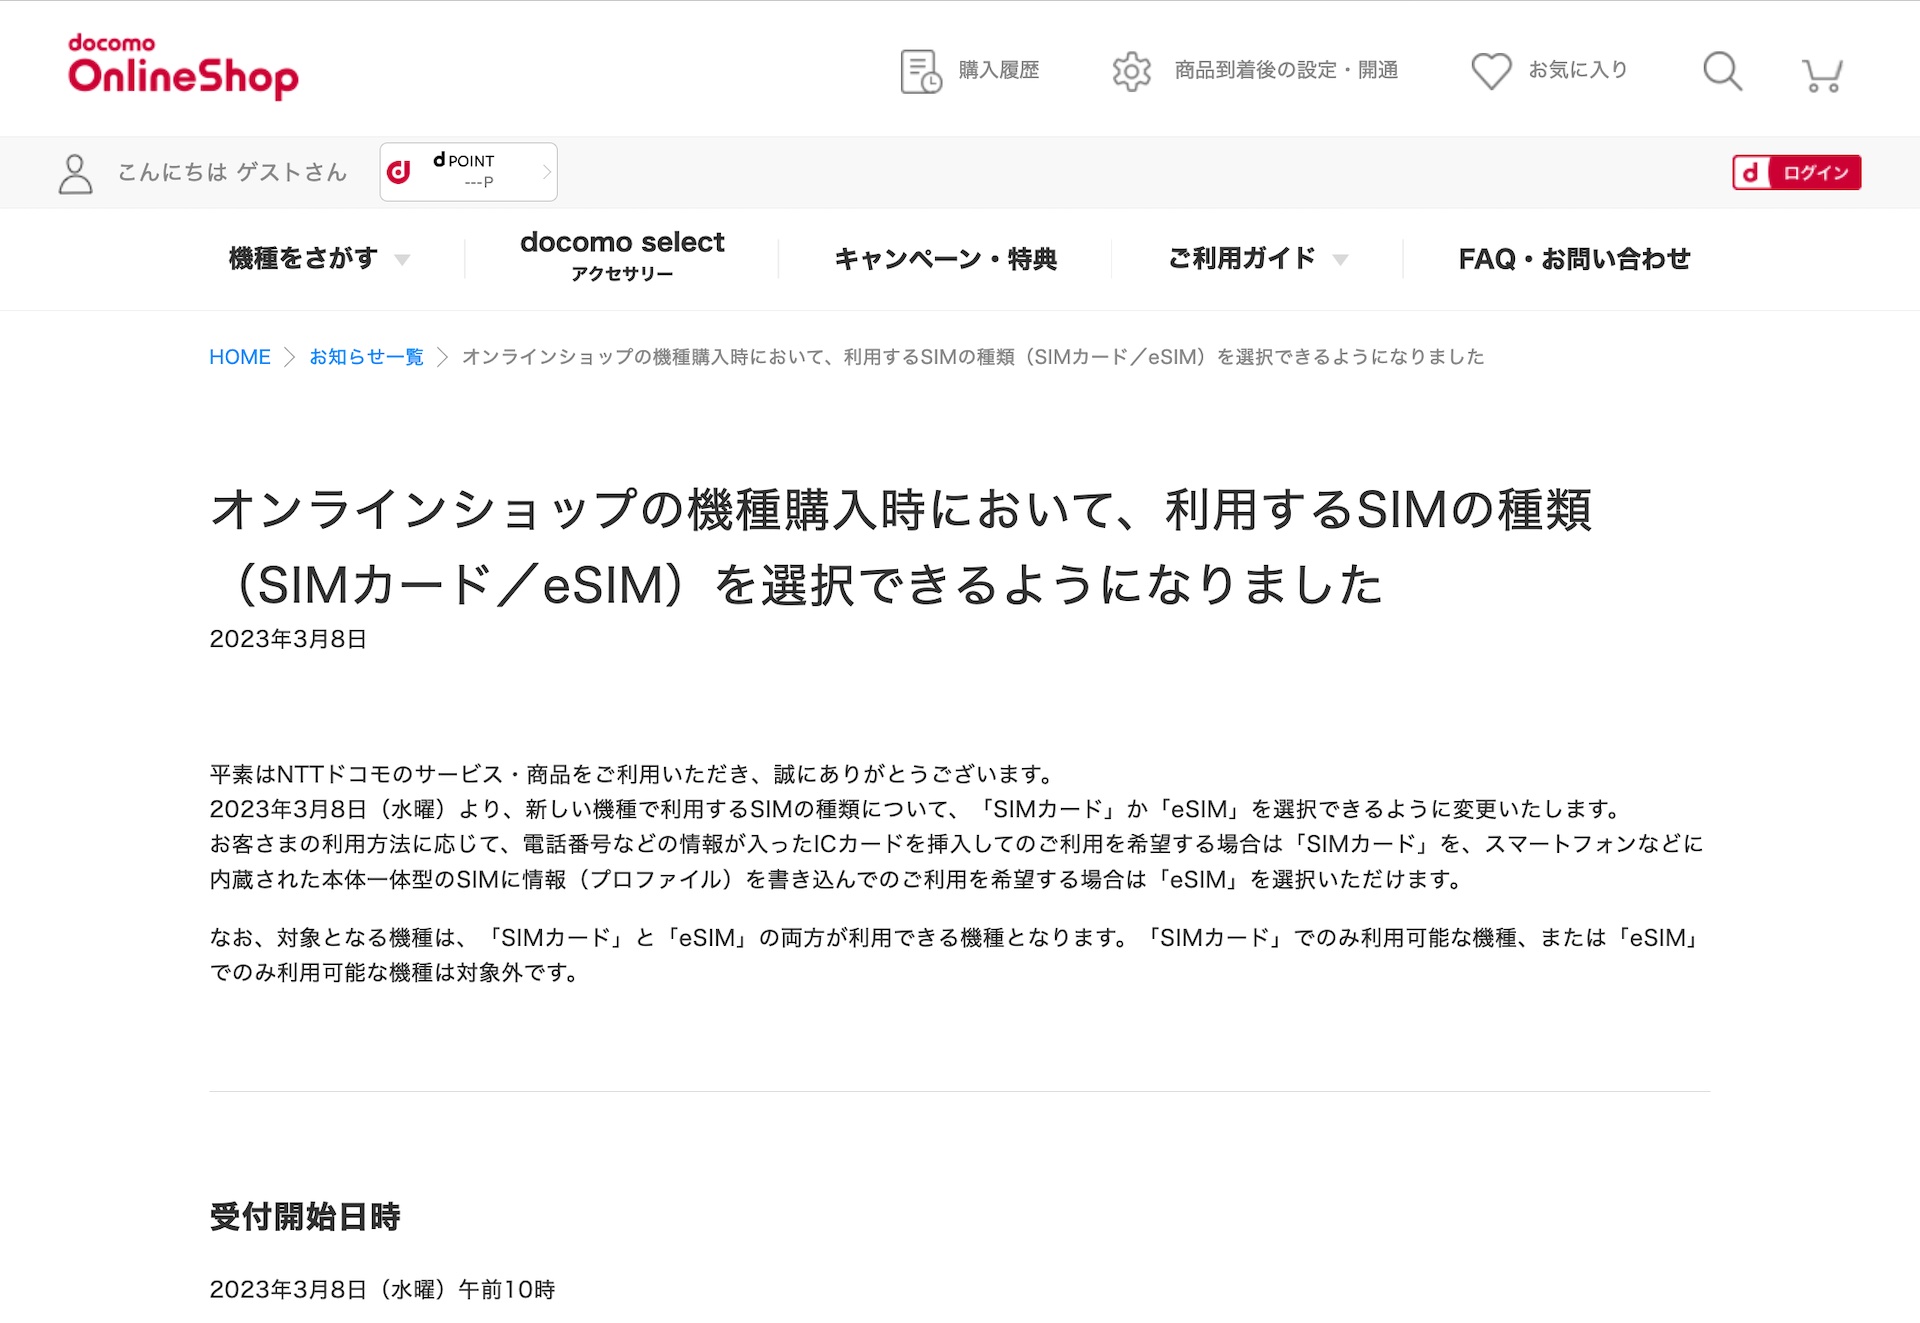Open the shopping cart icon

[x=1822, y=73]
